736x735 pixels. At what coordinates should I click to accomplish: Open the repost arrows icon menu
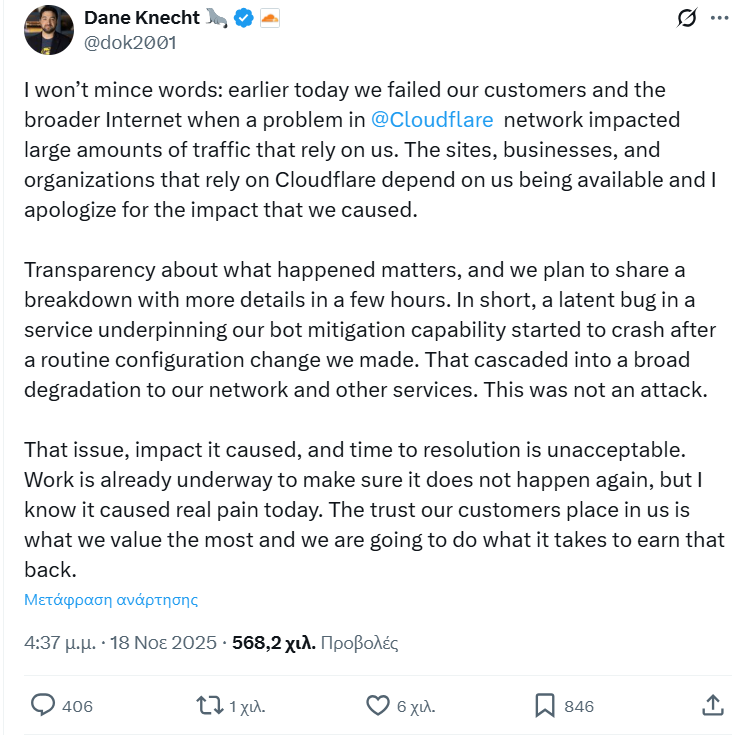coord(209,706)
